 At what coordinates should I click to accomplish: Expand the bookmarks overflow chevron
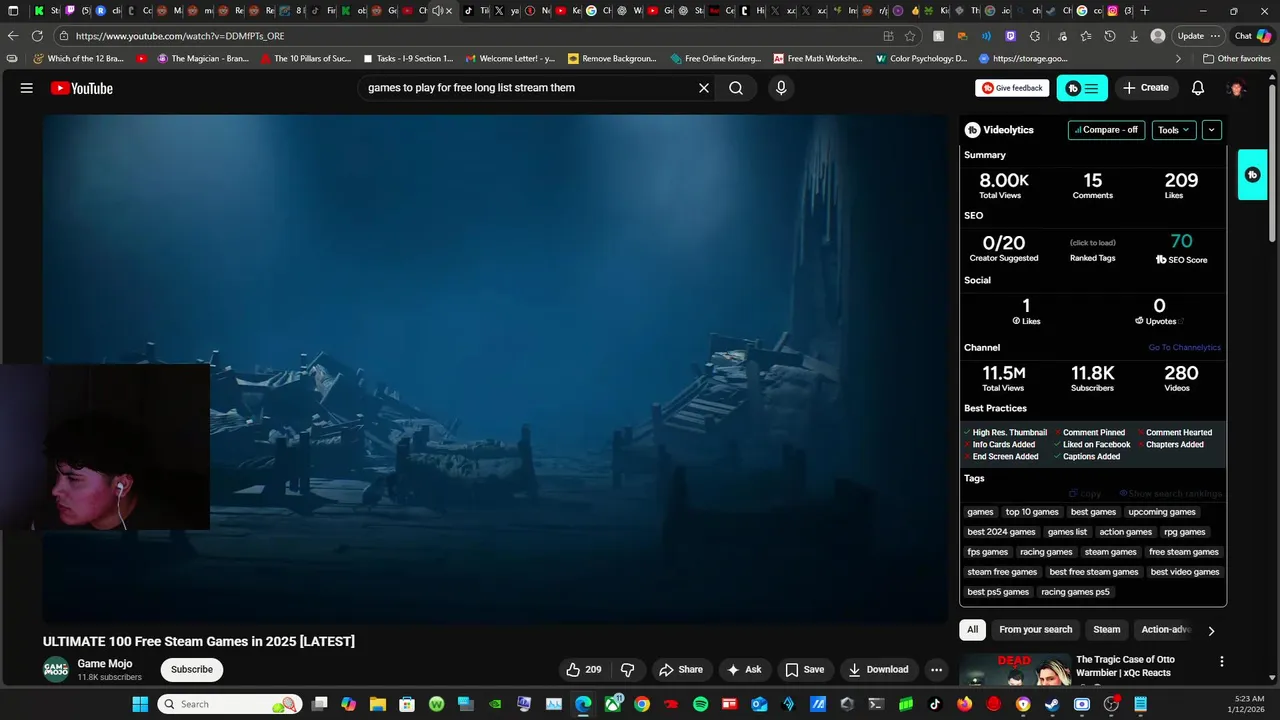click(1177, 59)
